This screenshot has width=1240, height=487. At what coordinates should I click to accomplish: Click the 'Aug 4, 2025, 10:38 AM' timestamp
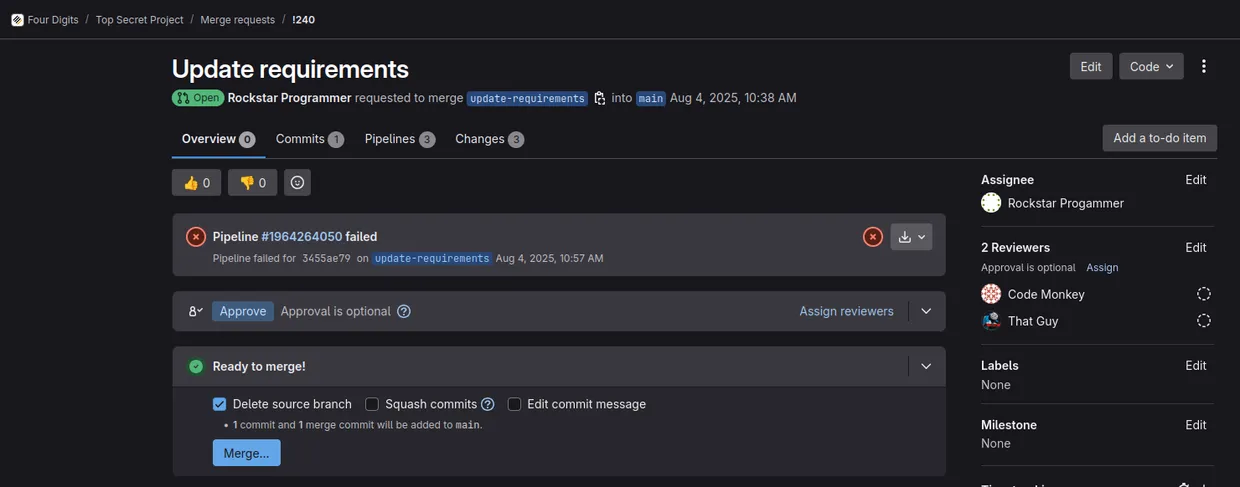pyautogui.click(x=733, y=98)
